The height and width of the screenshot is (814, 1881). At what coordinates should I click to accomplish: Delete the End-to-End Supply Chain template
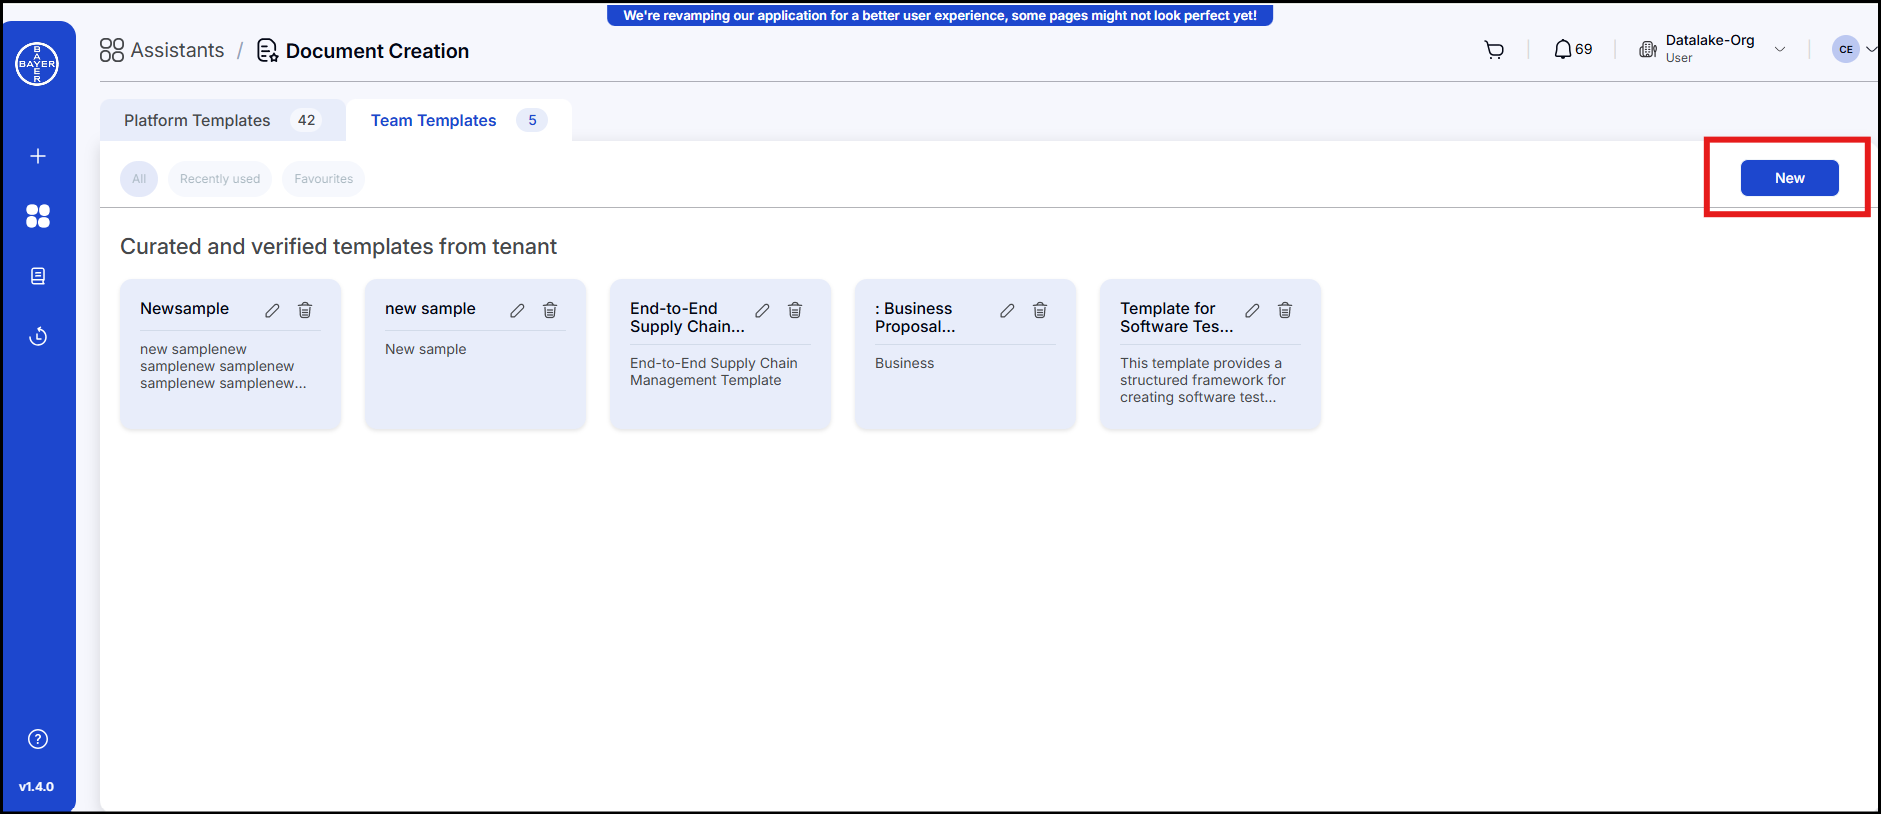pos(795,310)
